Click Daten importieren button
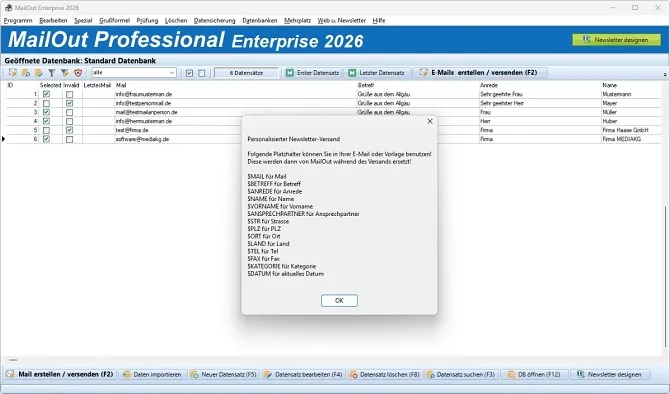 click(152, 375)
